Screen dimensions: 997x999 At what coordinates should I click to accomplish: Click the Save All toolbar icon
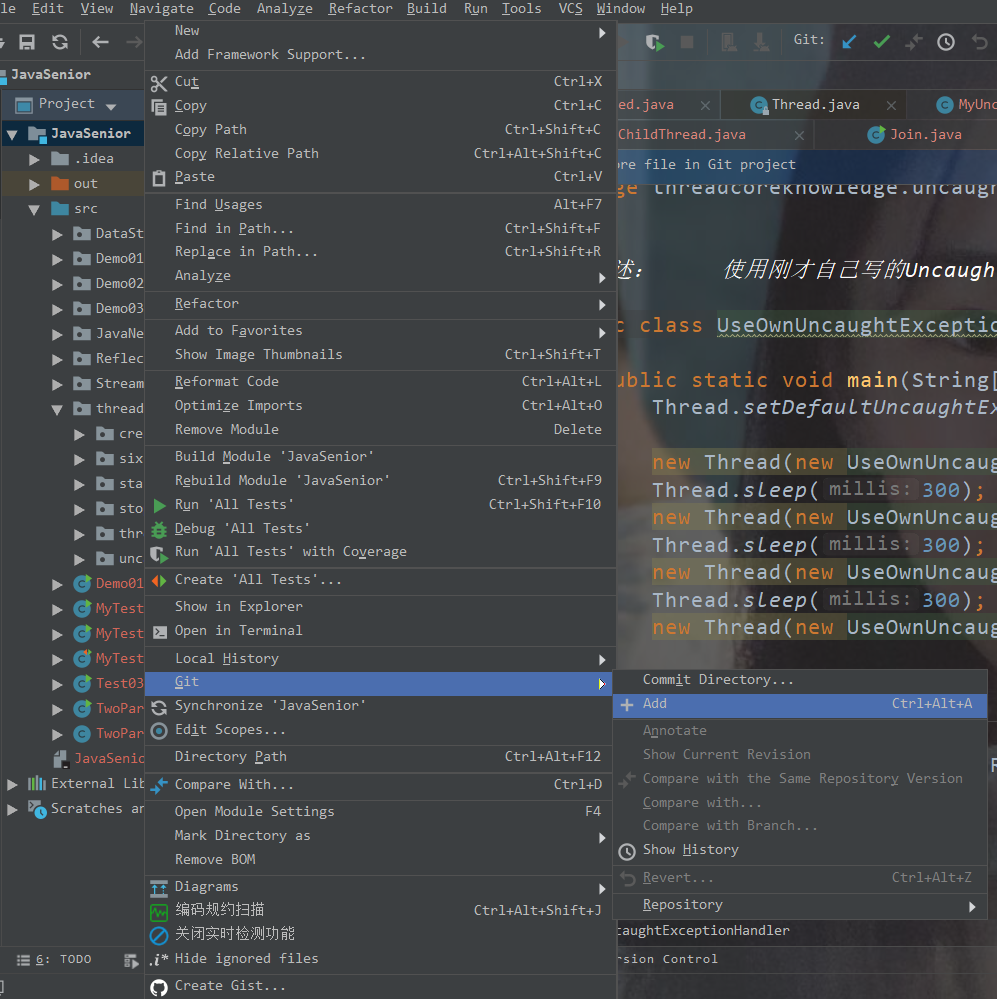(x=27, y=42)
